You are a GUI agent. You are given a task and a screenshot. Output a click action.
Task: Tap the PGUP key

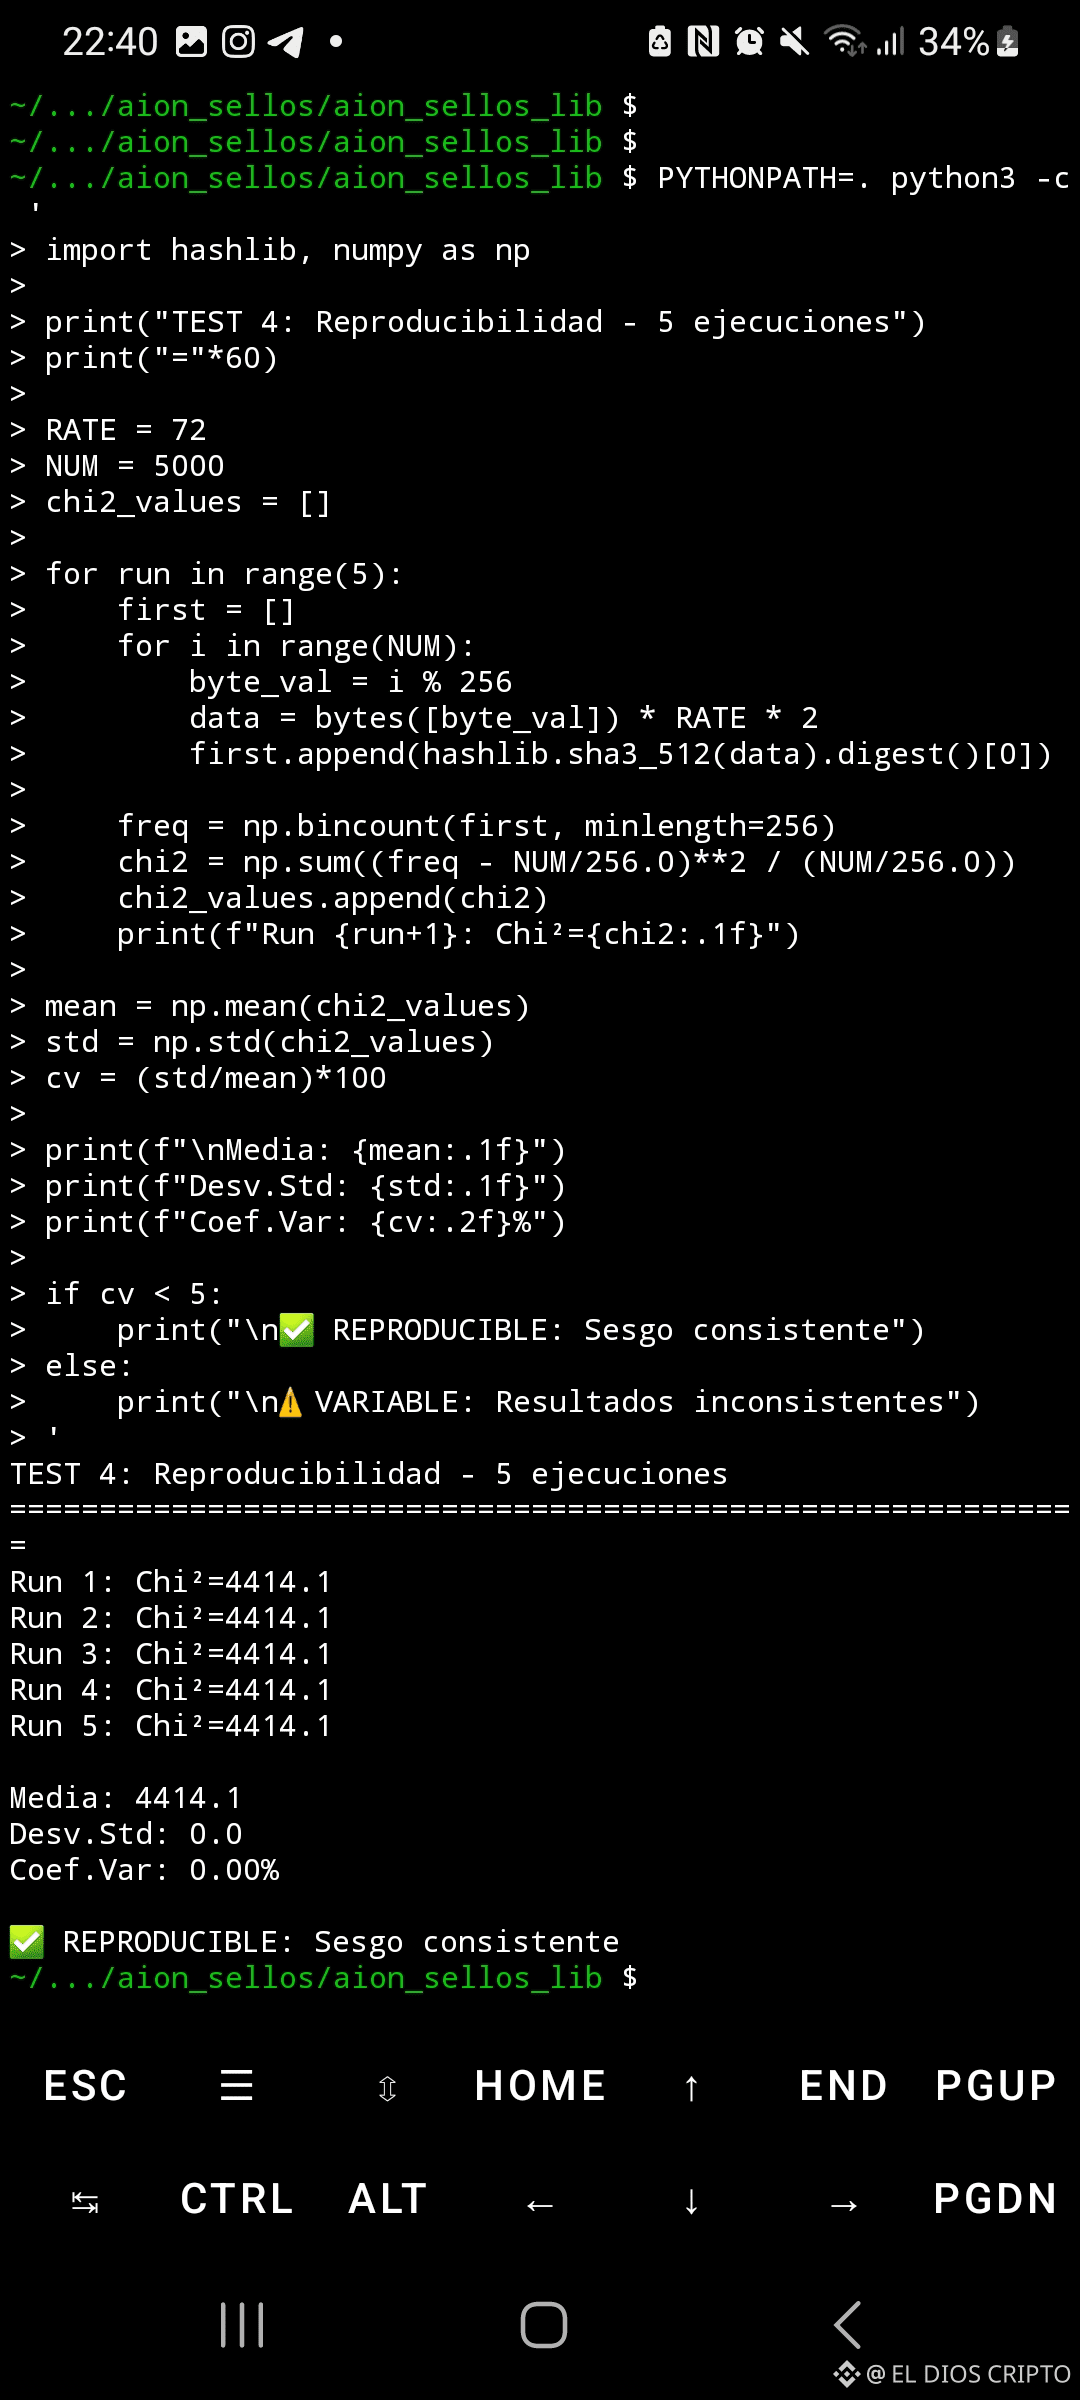995,2086
